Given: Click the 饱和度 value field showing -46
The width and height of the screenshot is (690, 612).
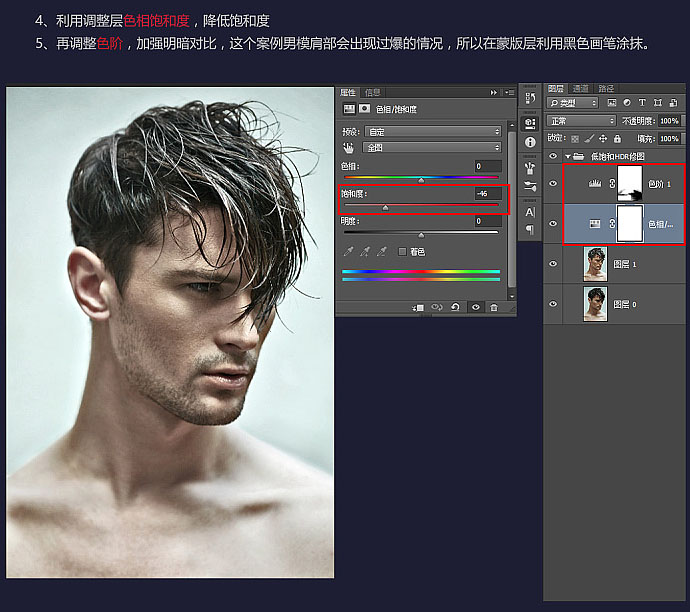Looking at the screenshot, I should click(488, 194).
